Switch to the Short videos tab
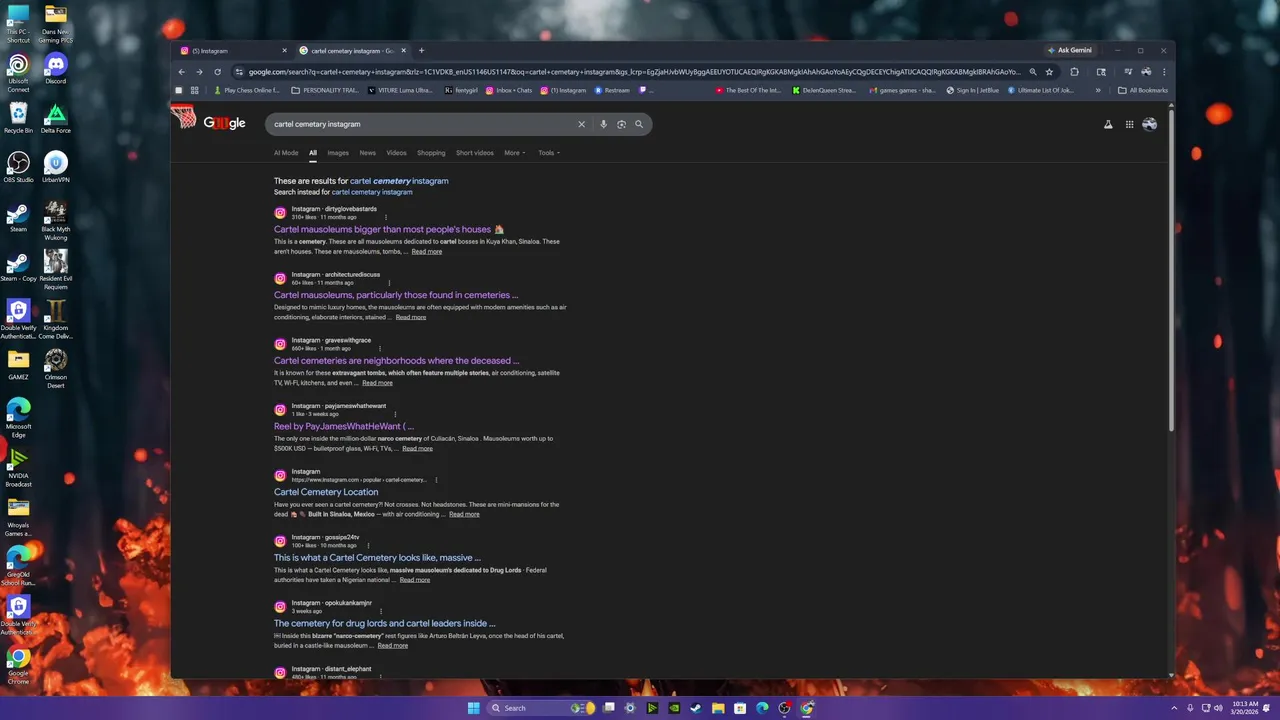The height and width of the screenshot is (720, 1280). (475, 153)
